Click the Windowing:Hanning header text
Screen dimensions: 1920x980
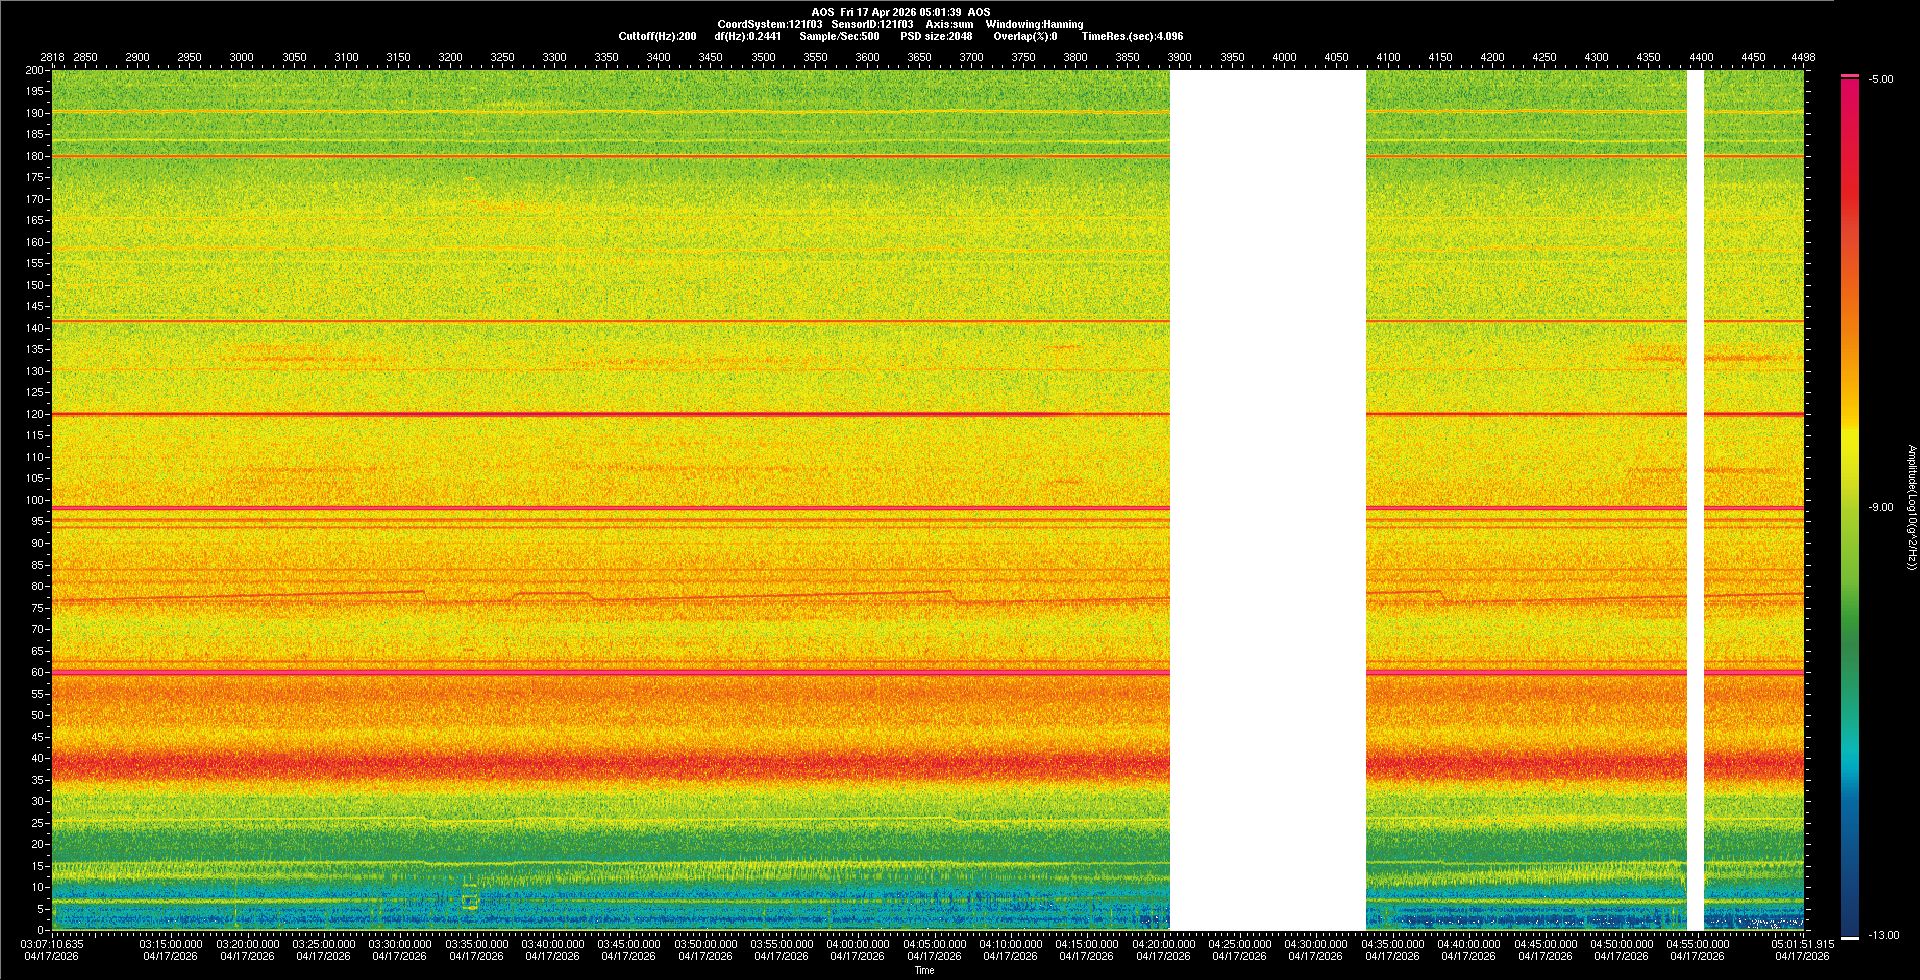click(x=1034, y=24)
